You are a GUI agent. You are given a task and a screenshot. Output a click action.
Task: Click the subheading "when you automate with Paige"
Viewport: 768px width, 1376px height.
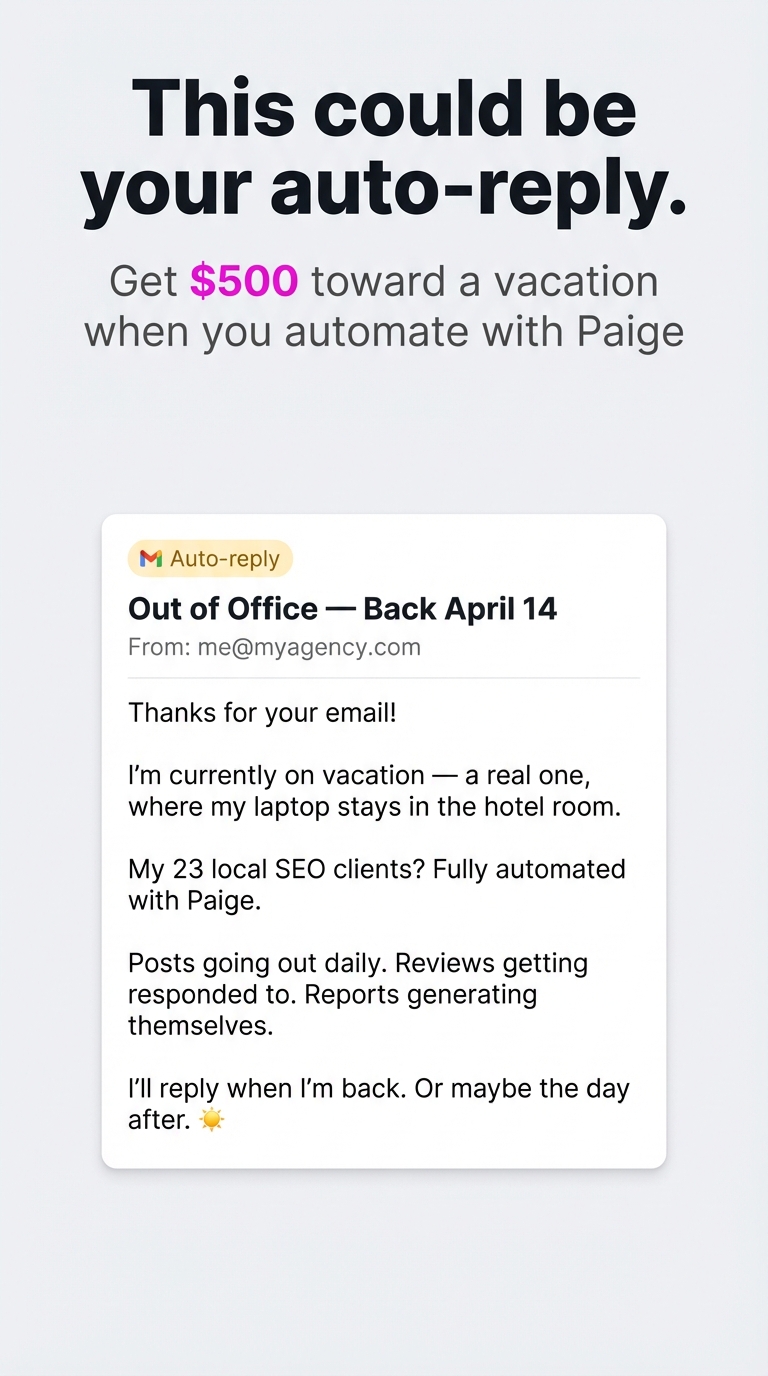click(x=384, y=333)
